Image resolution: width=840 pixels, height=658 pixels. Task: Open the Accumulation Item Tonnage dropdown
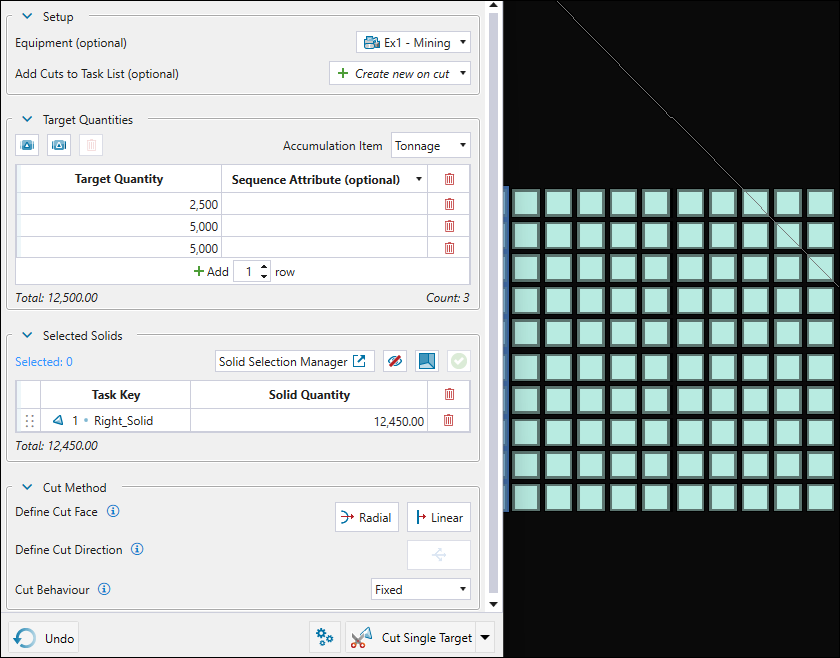coord(430,146)
